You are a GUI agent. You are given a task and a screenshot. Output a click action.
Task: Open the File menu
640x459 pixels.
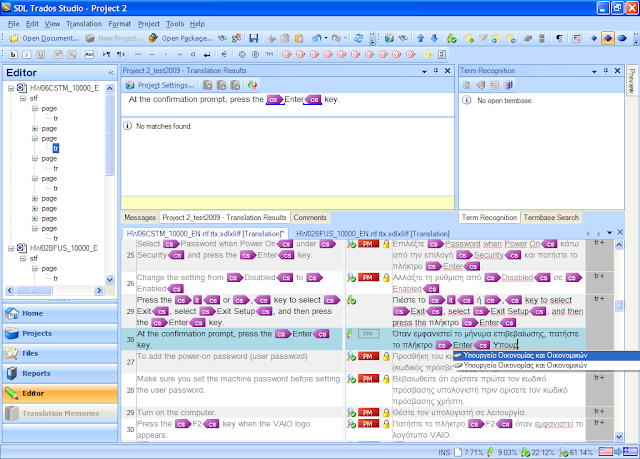click(13, 24)
